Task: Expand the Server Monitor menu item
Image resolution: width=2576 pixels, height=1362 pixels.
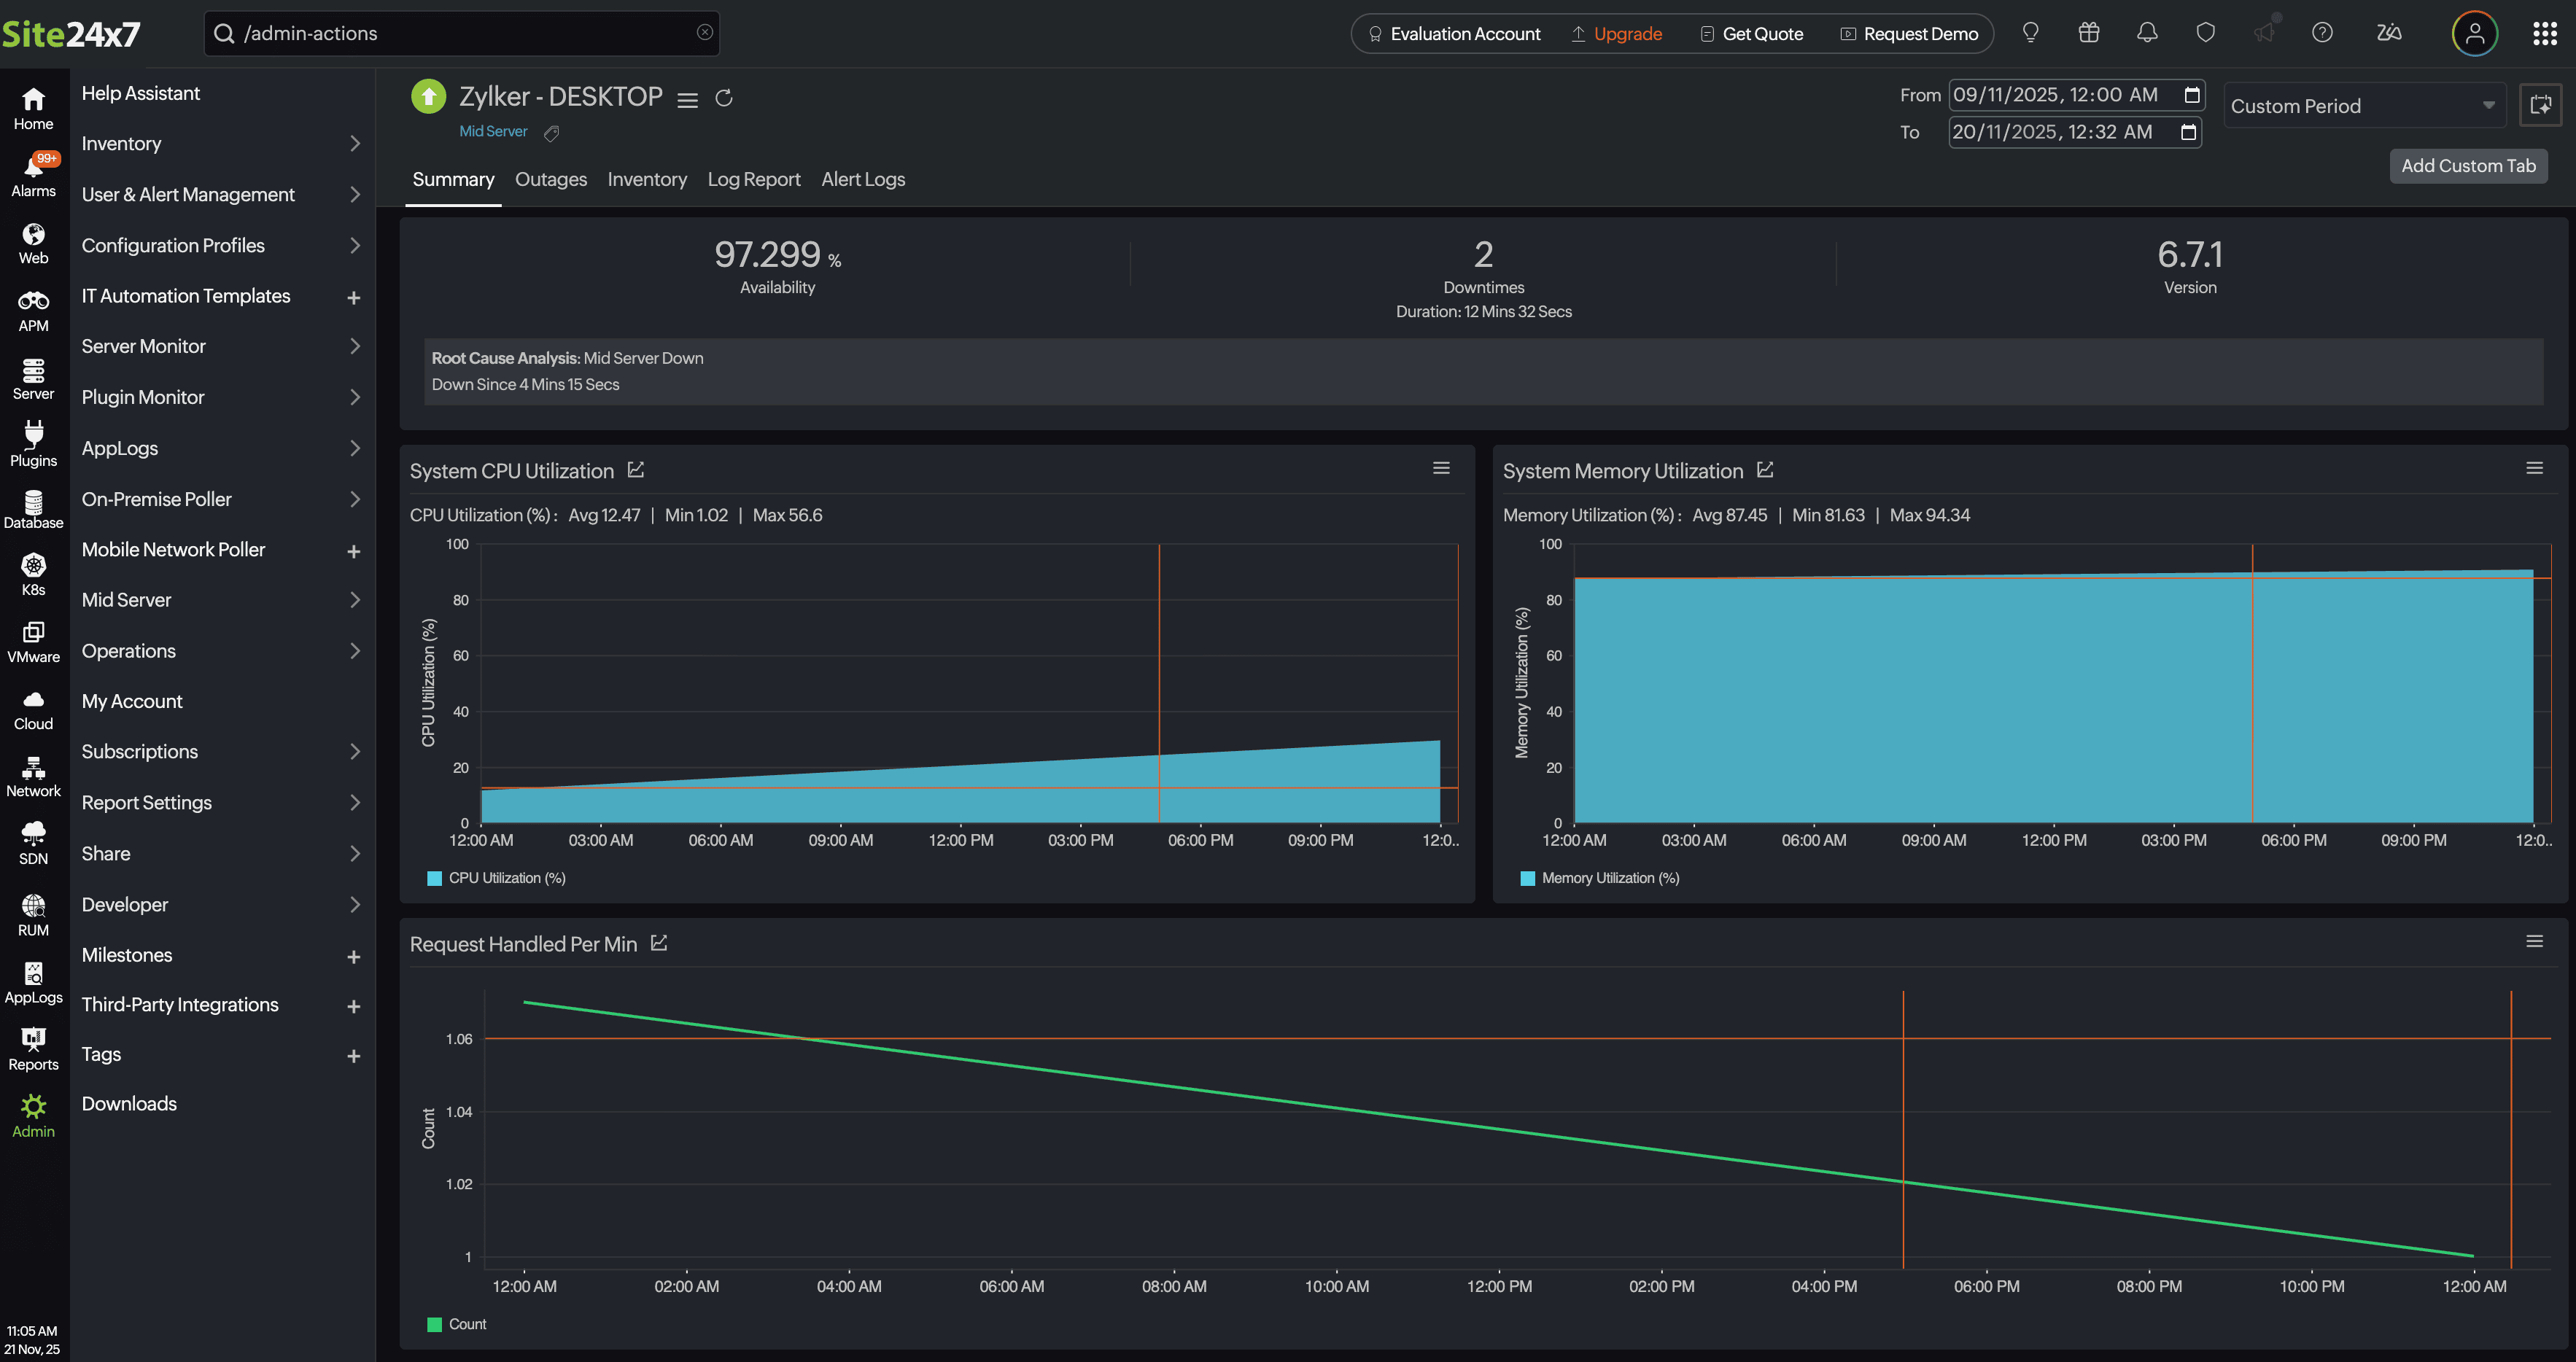Action: point(220,346)
